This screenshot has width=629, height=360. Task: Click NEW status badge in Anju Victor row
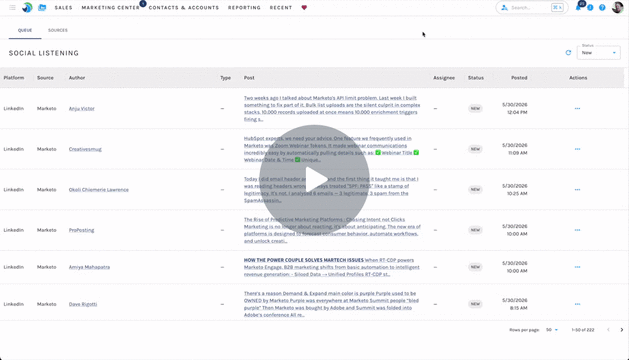coord(475,108)
